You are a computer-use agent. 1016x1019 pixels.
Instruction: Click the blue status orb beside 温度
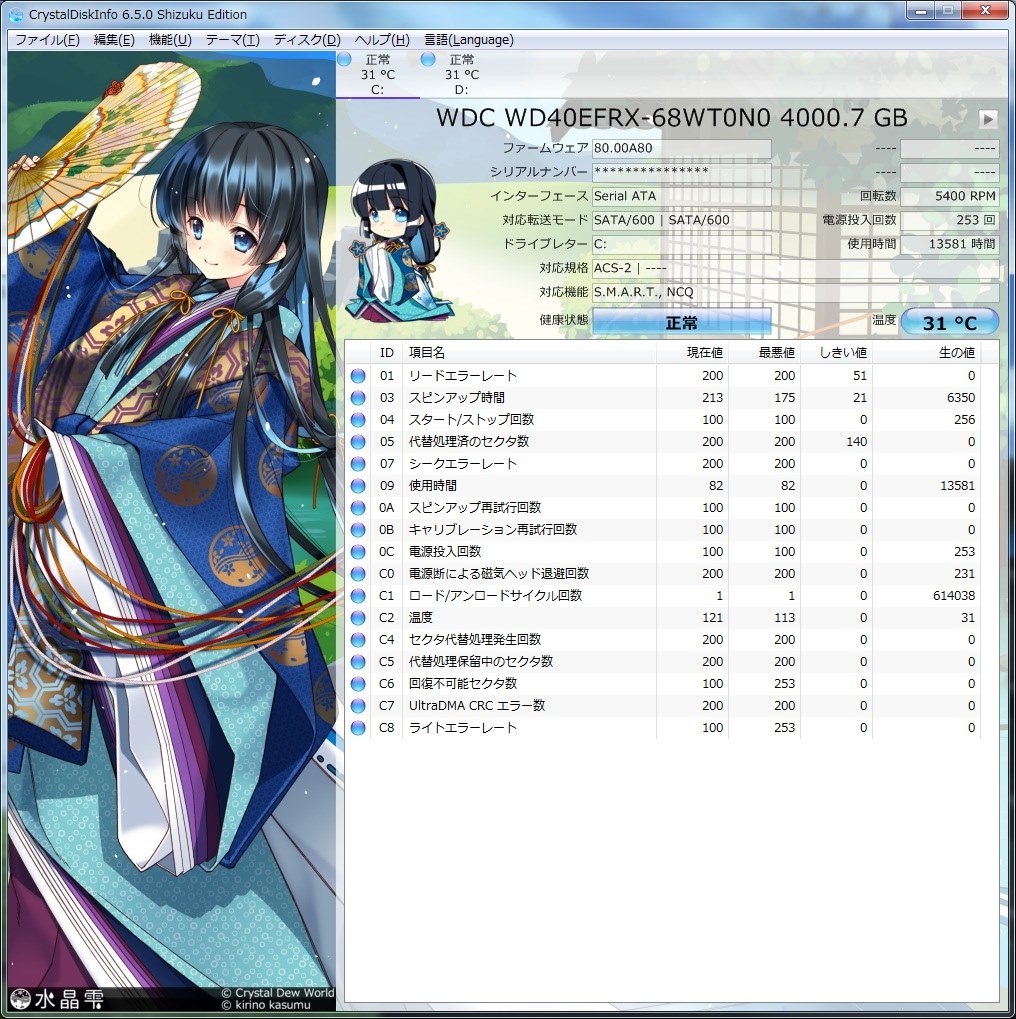coord(360,617)
